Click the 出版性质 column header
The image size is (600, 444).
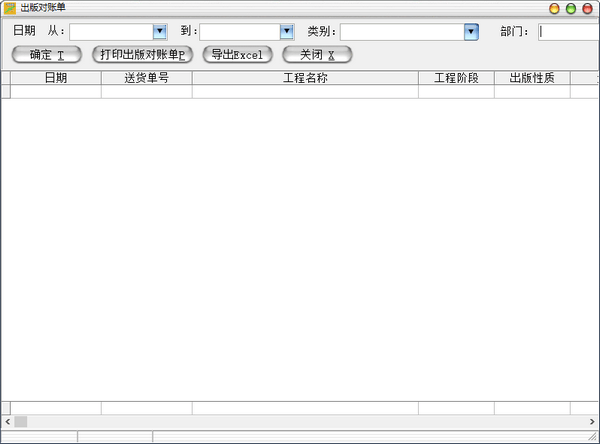pyautogui.click(x=532, y=78)
